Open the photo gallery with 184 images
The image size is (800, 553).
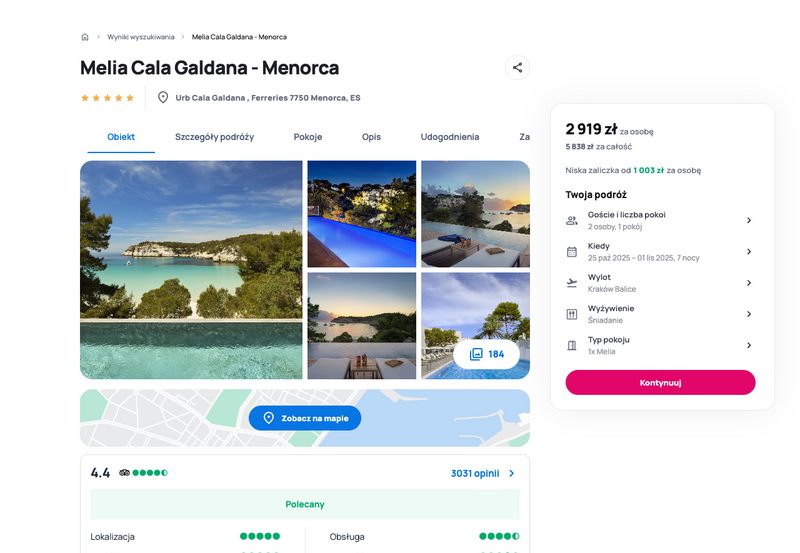click(486, 354)
